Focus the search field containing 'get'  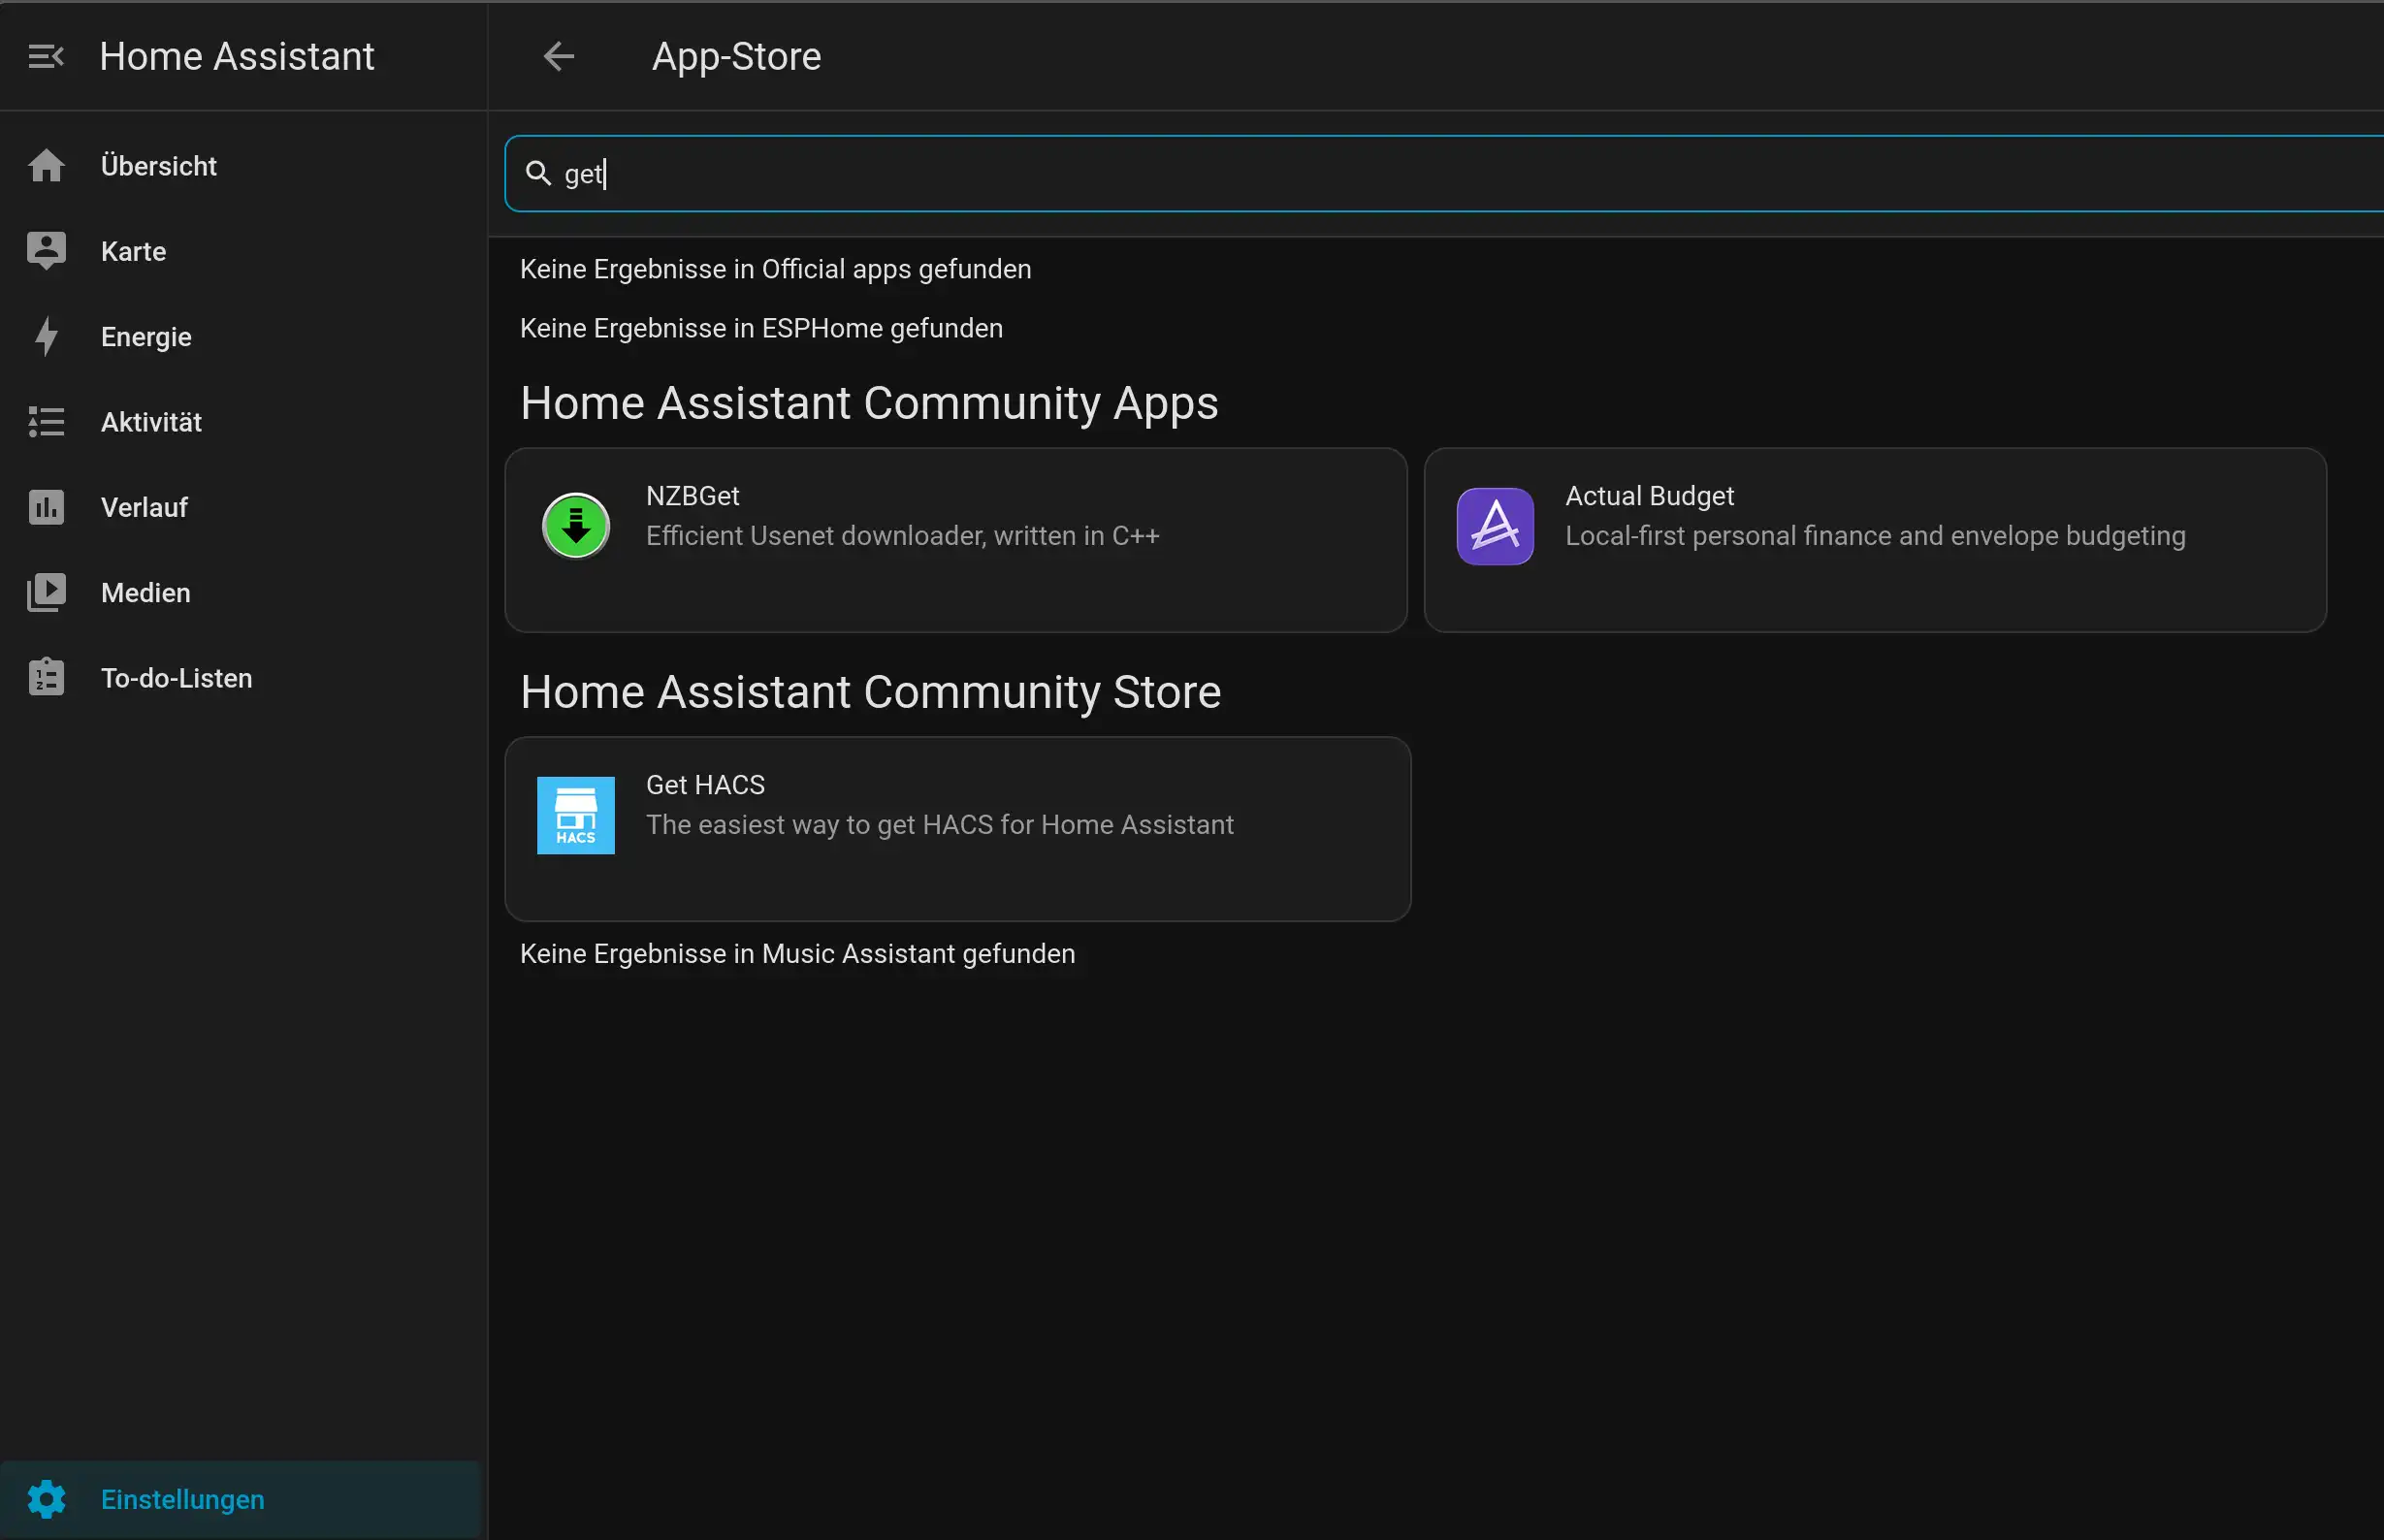(1444, 174)
